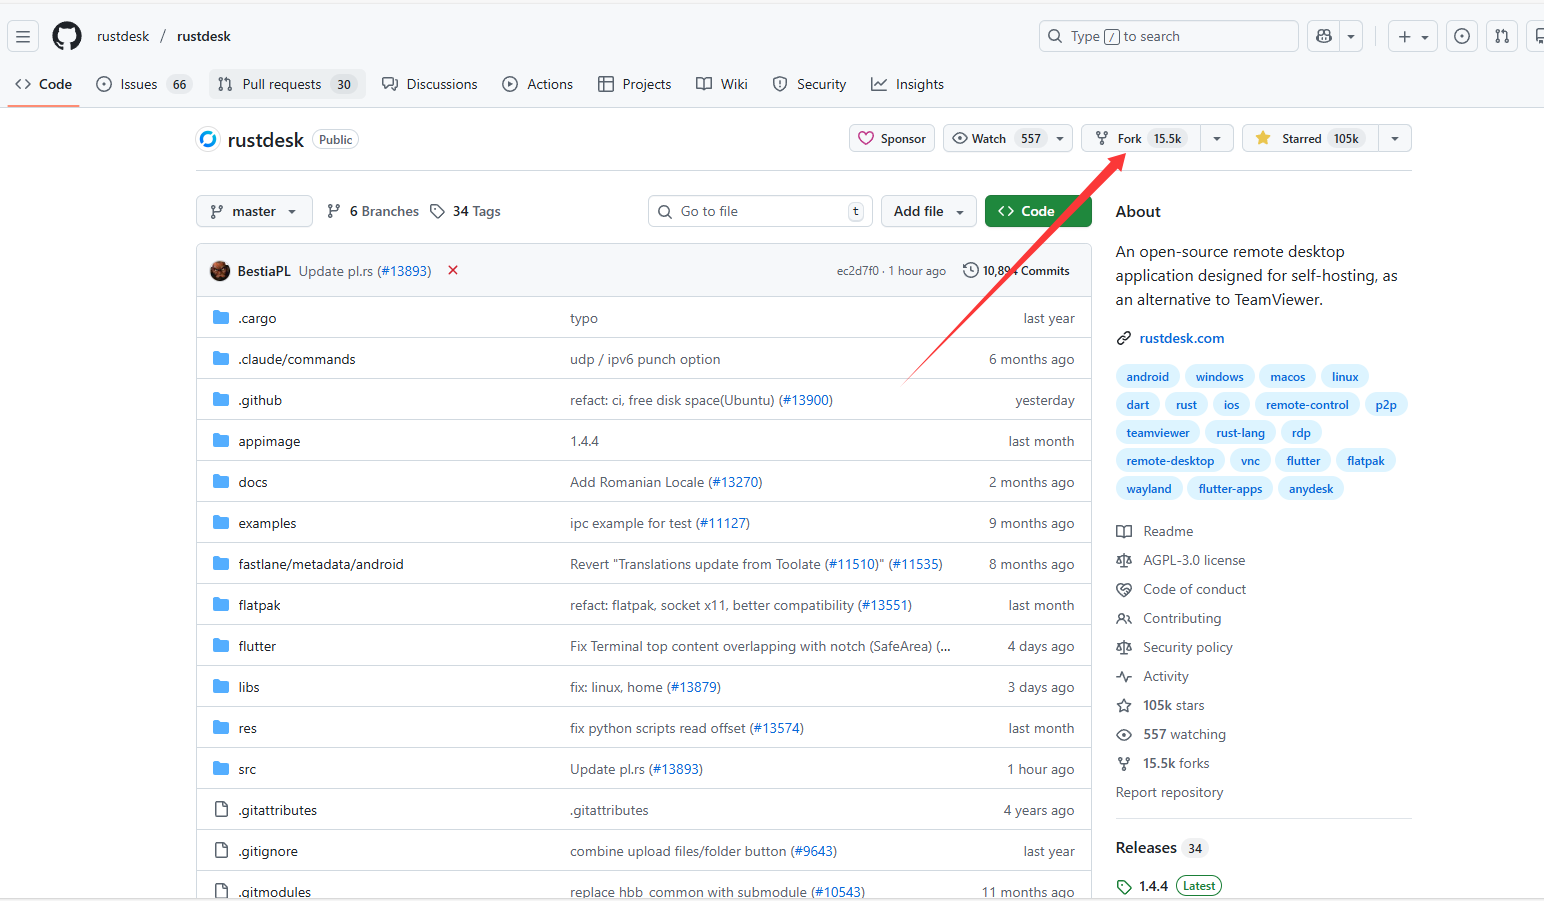The height and width of the screenshot is (901, 1544).
Task: Unstar the repository with Starred button
Action: (x=1310, y=138)
